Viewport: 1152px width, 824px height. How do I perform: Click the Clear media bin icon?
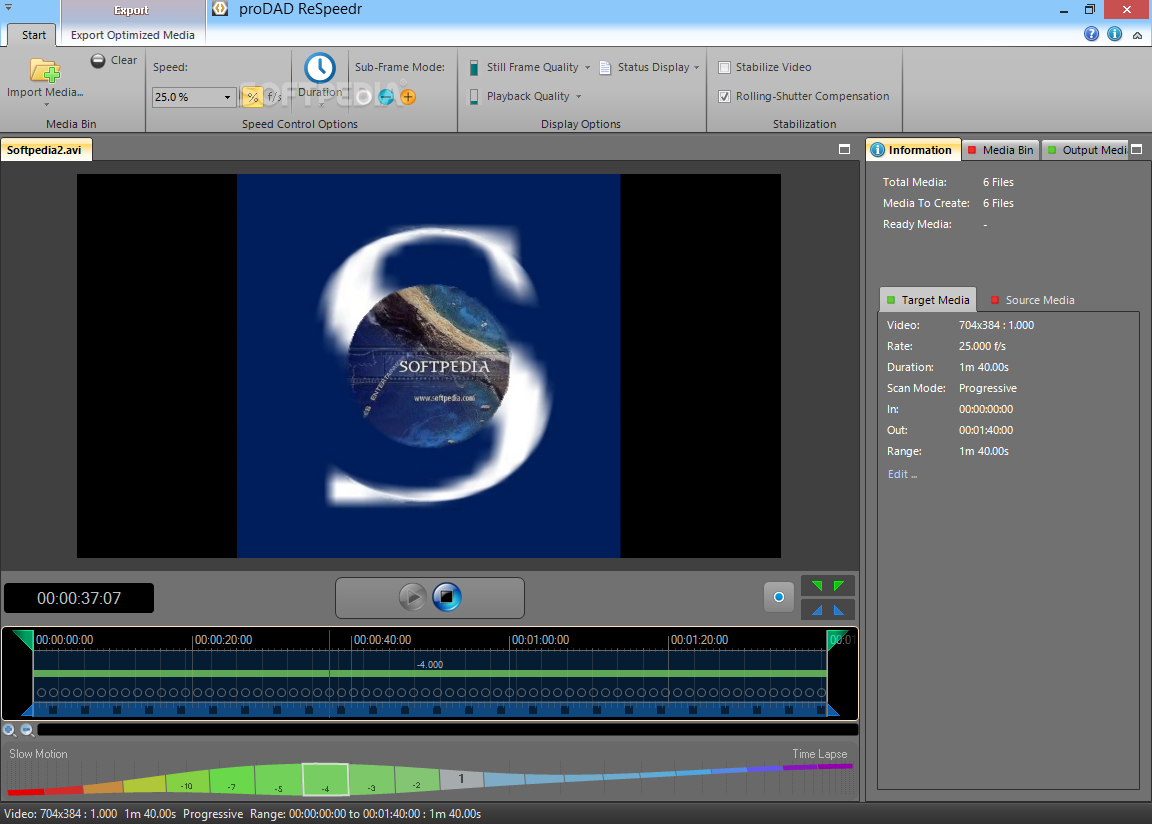(x=98, y=60)
